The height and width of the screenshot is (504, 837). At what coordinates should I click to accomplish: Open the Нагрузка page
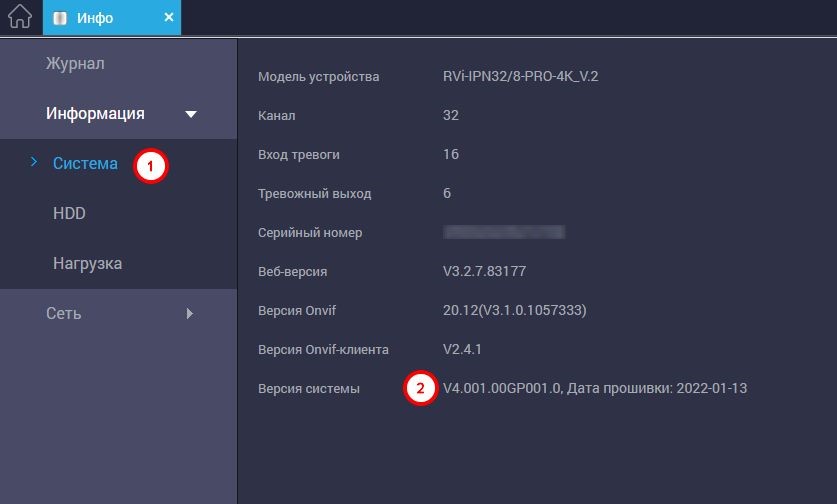point(87,264)
